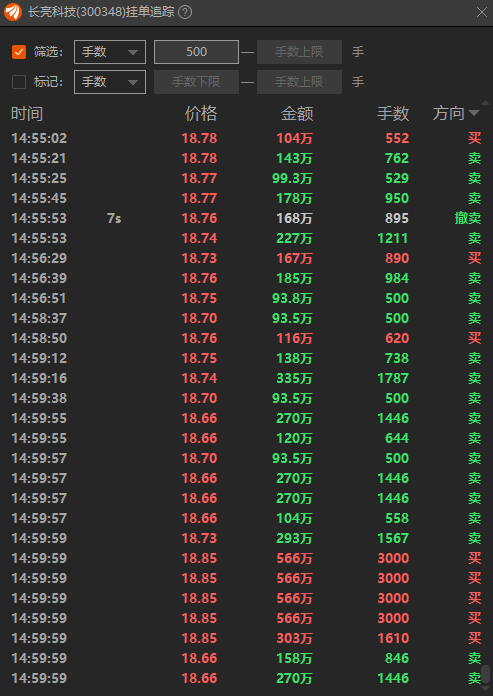Click the vertical scrollbar thumb at bottom
The height and width of the screenshot is (696, 493).
click(x=486, y=674)
